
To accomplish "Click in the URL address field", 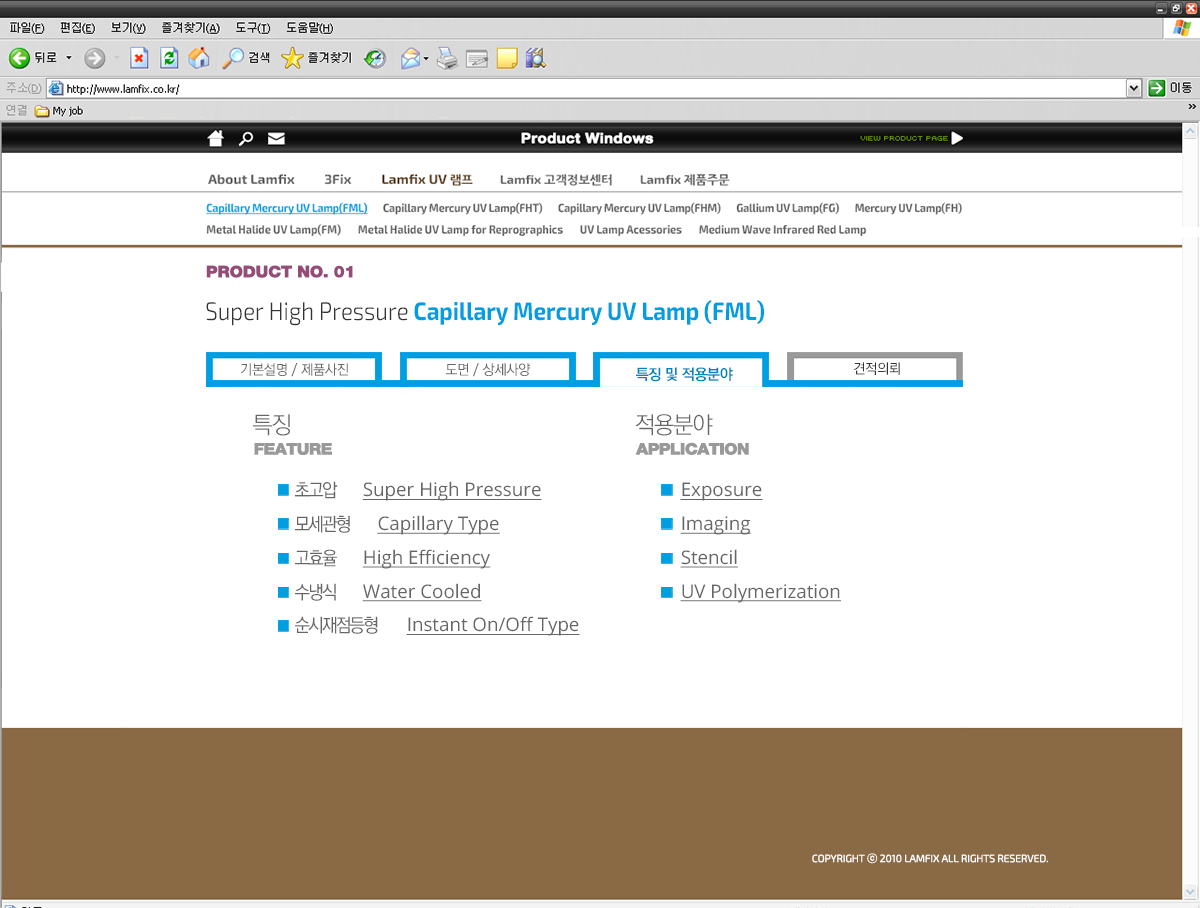I will (x=590, y=88).
